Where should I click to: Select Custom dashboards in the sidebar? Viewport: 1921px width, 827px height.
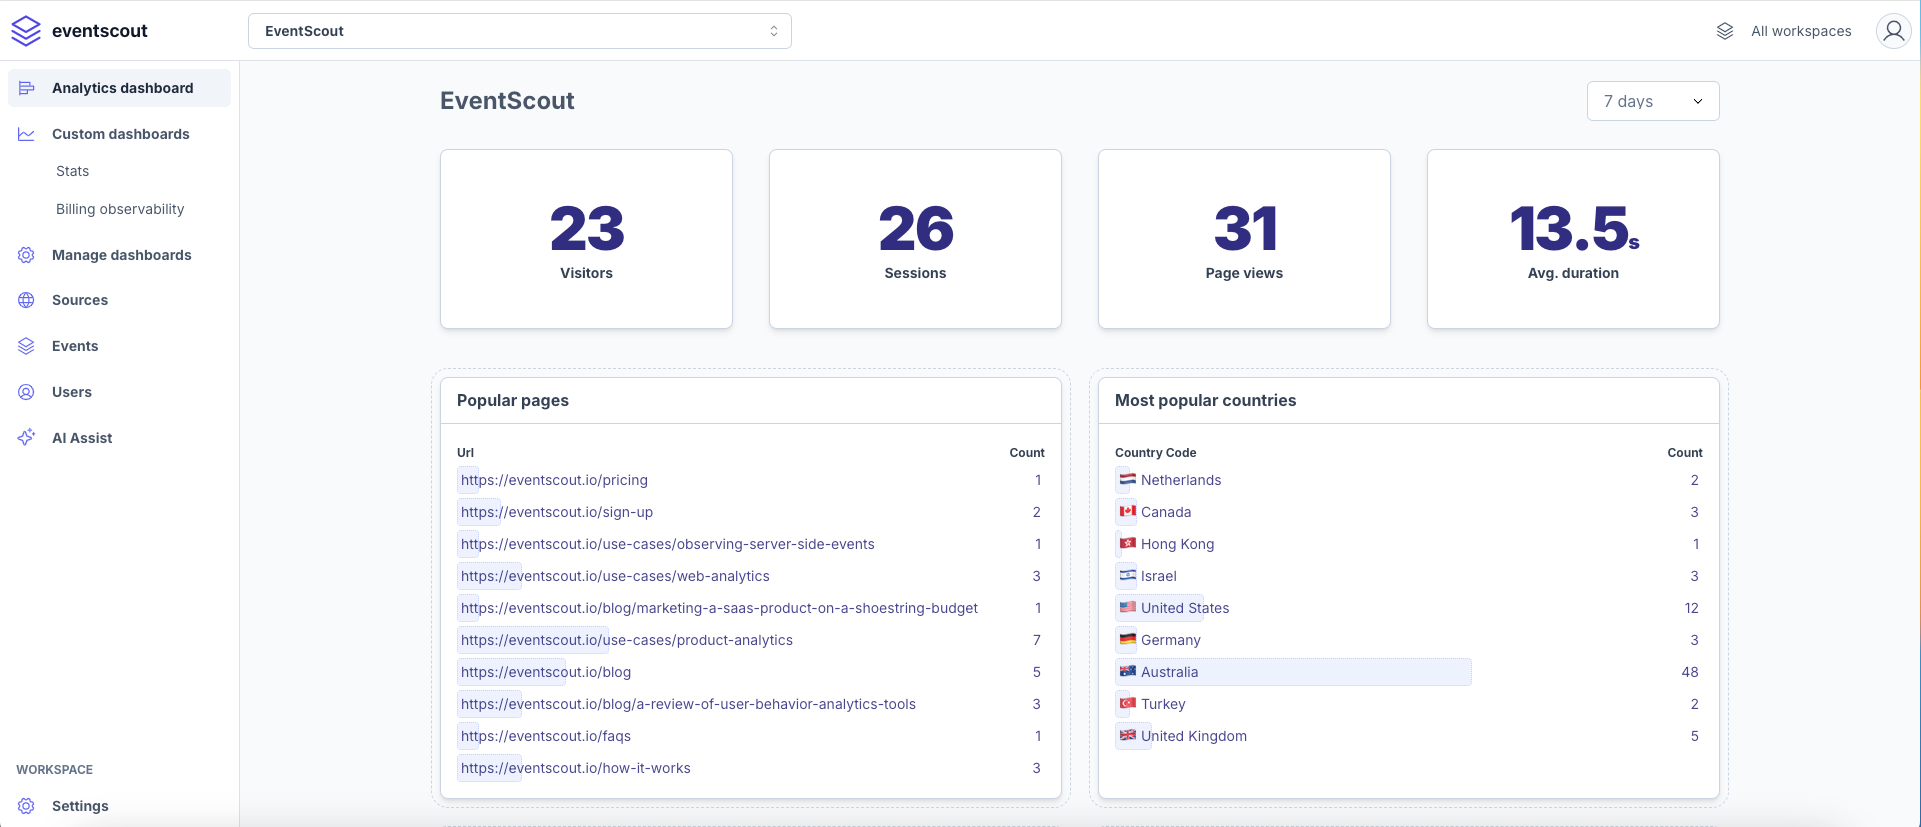(120, 134)
